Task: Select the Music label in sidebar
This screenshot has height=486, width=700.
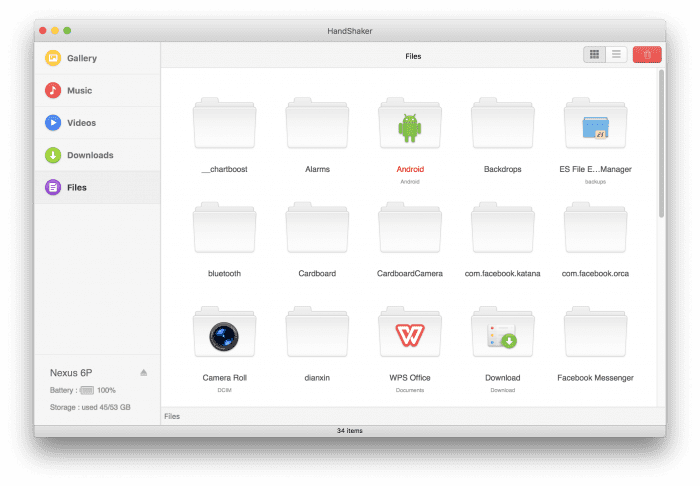Action: click(79, 91)
